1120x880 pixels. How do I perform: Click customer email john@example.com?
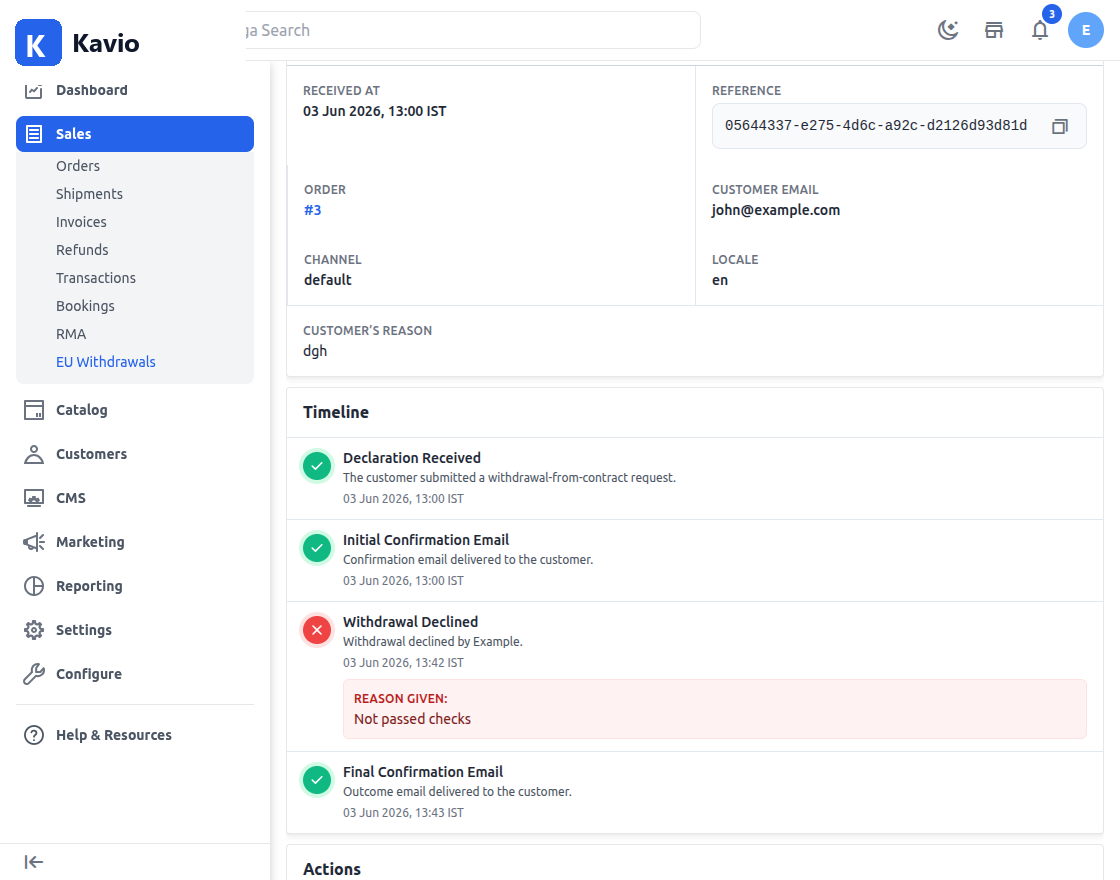(x=776, y=210)
